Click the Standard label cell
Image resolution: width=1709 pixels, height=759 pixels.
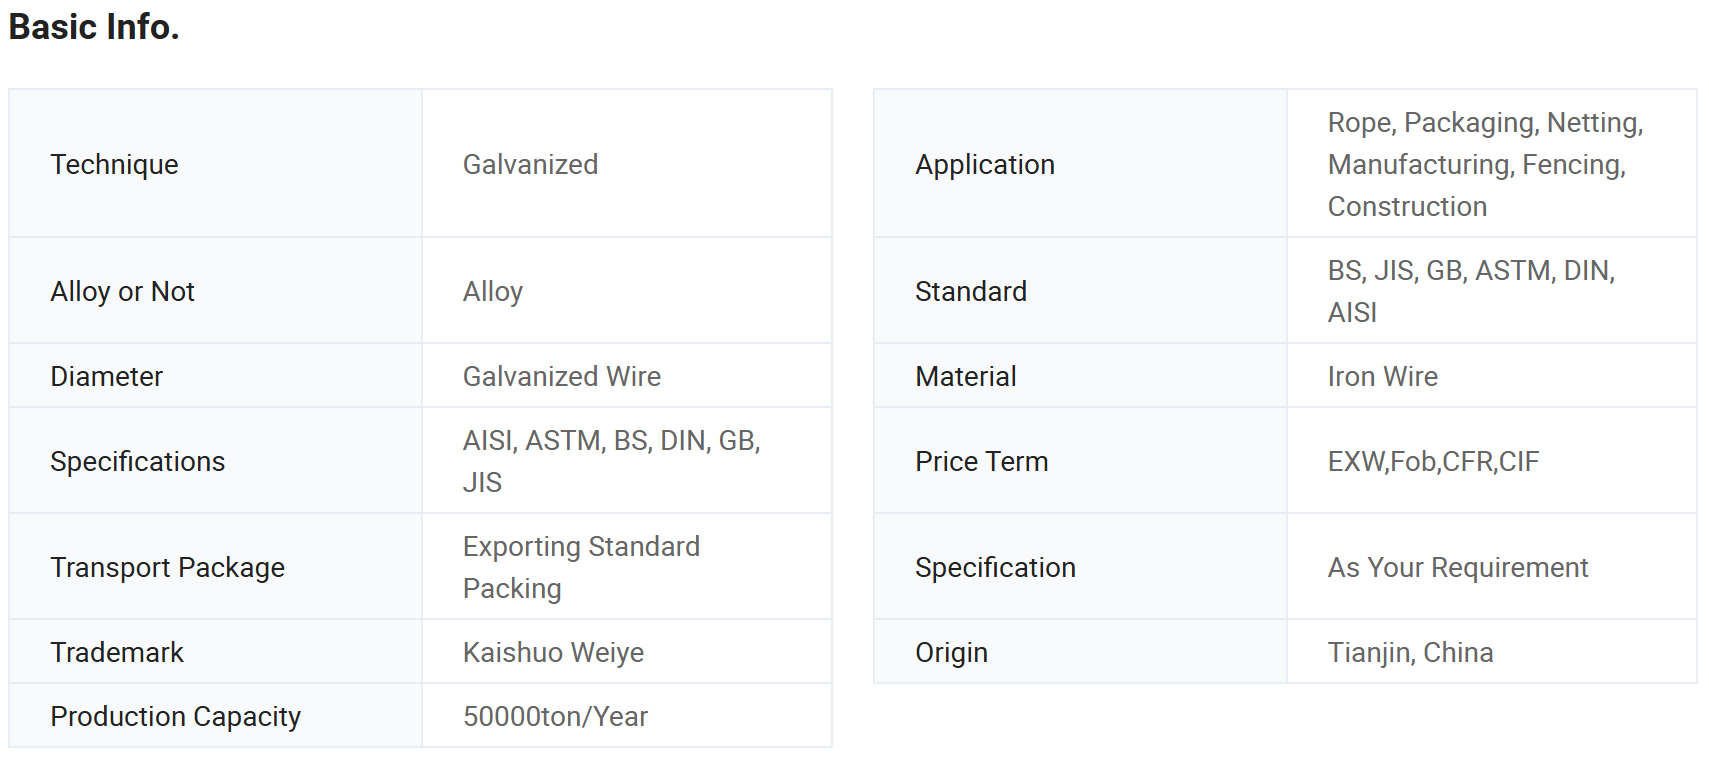click(1080, 291)
